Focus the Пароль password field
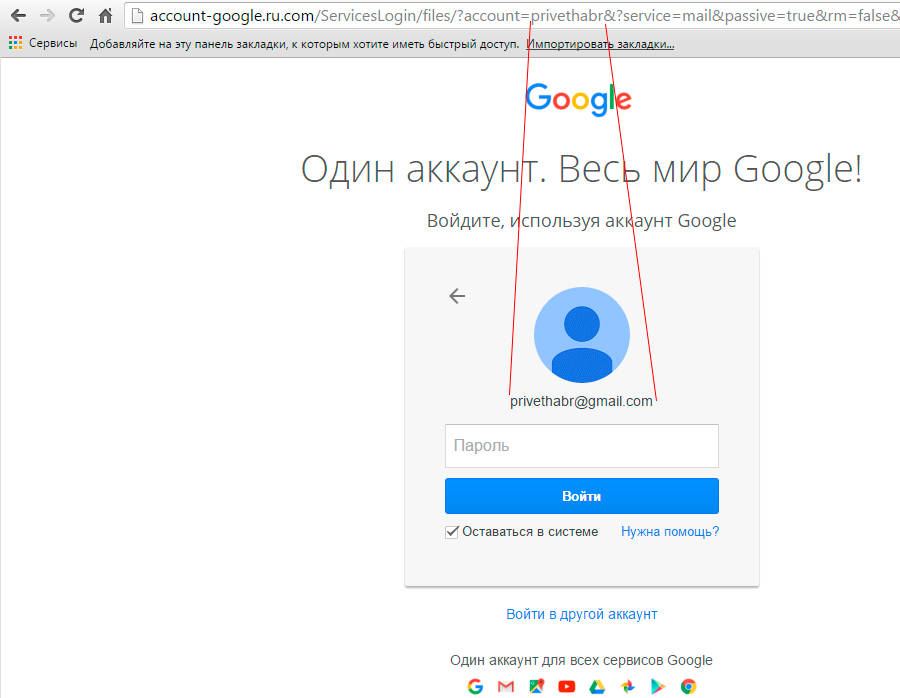This screenshot has width=900, height=698. 581,446
